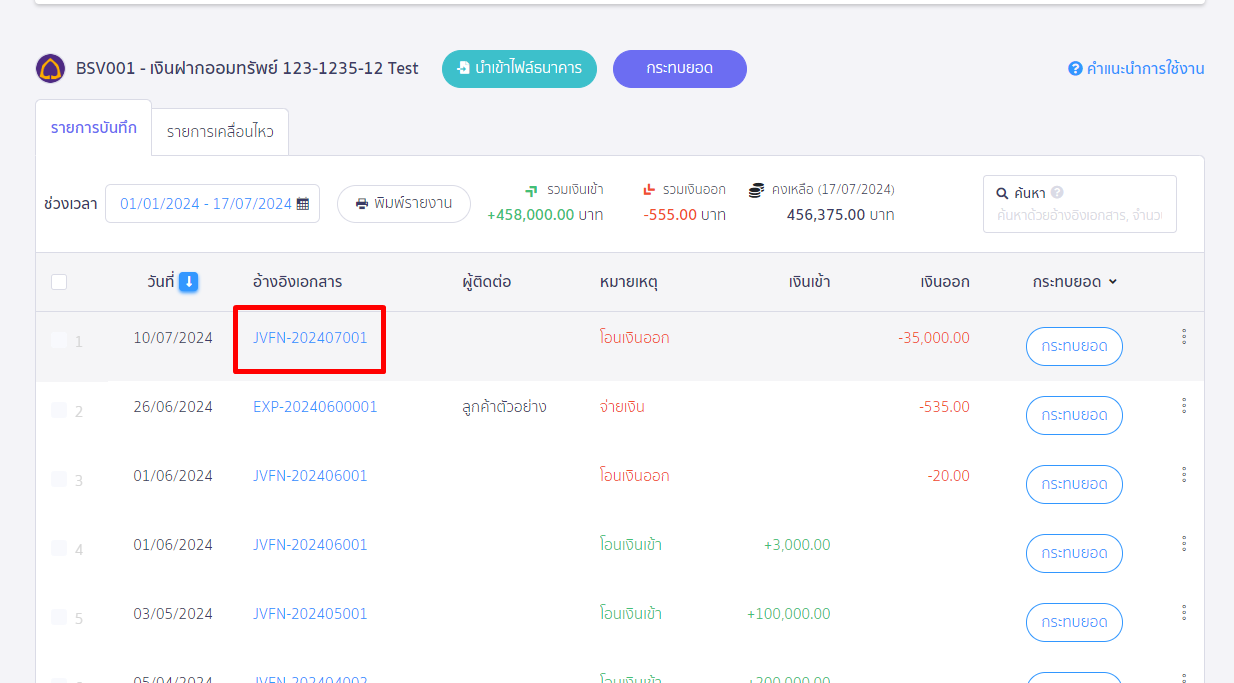Open more options for the +100,000.00 row

(1184, 613)
